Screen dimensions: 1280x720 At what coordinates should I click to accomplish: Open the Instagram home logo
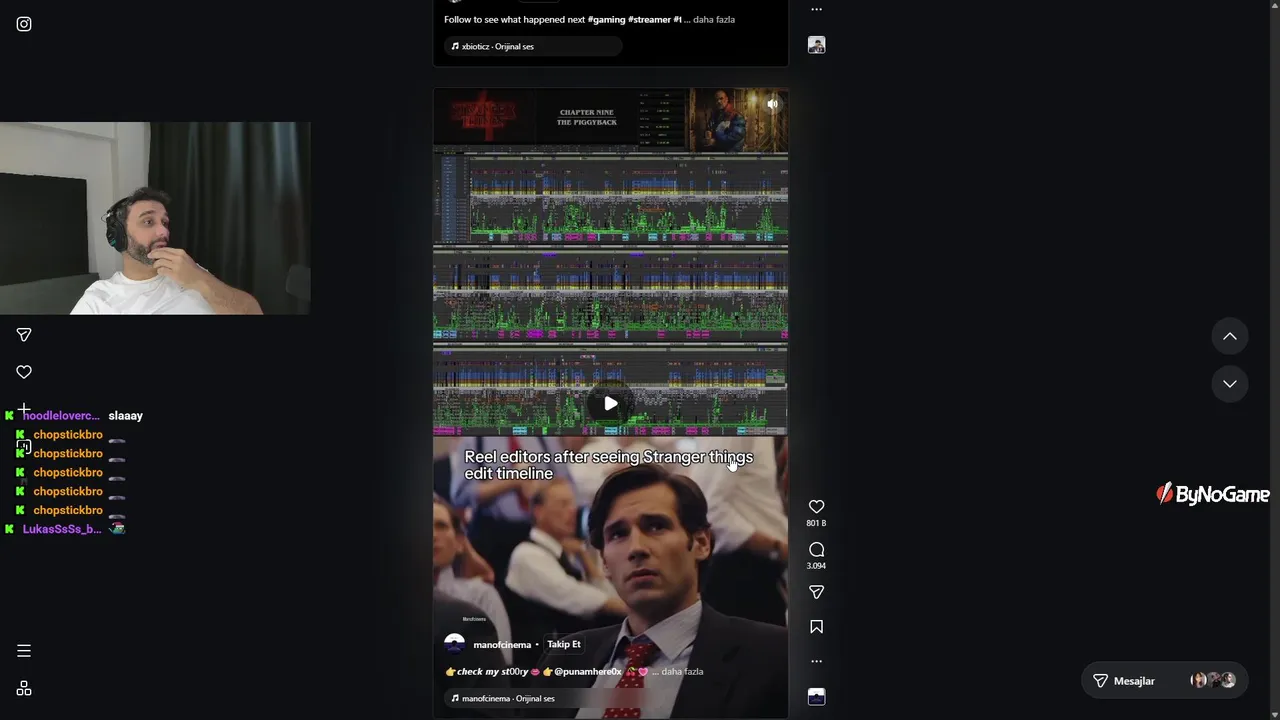[x=24, y=24]
